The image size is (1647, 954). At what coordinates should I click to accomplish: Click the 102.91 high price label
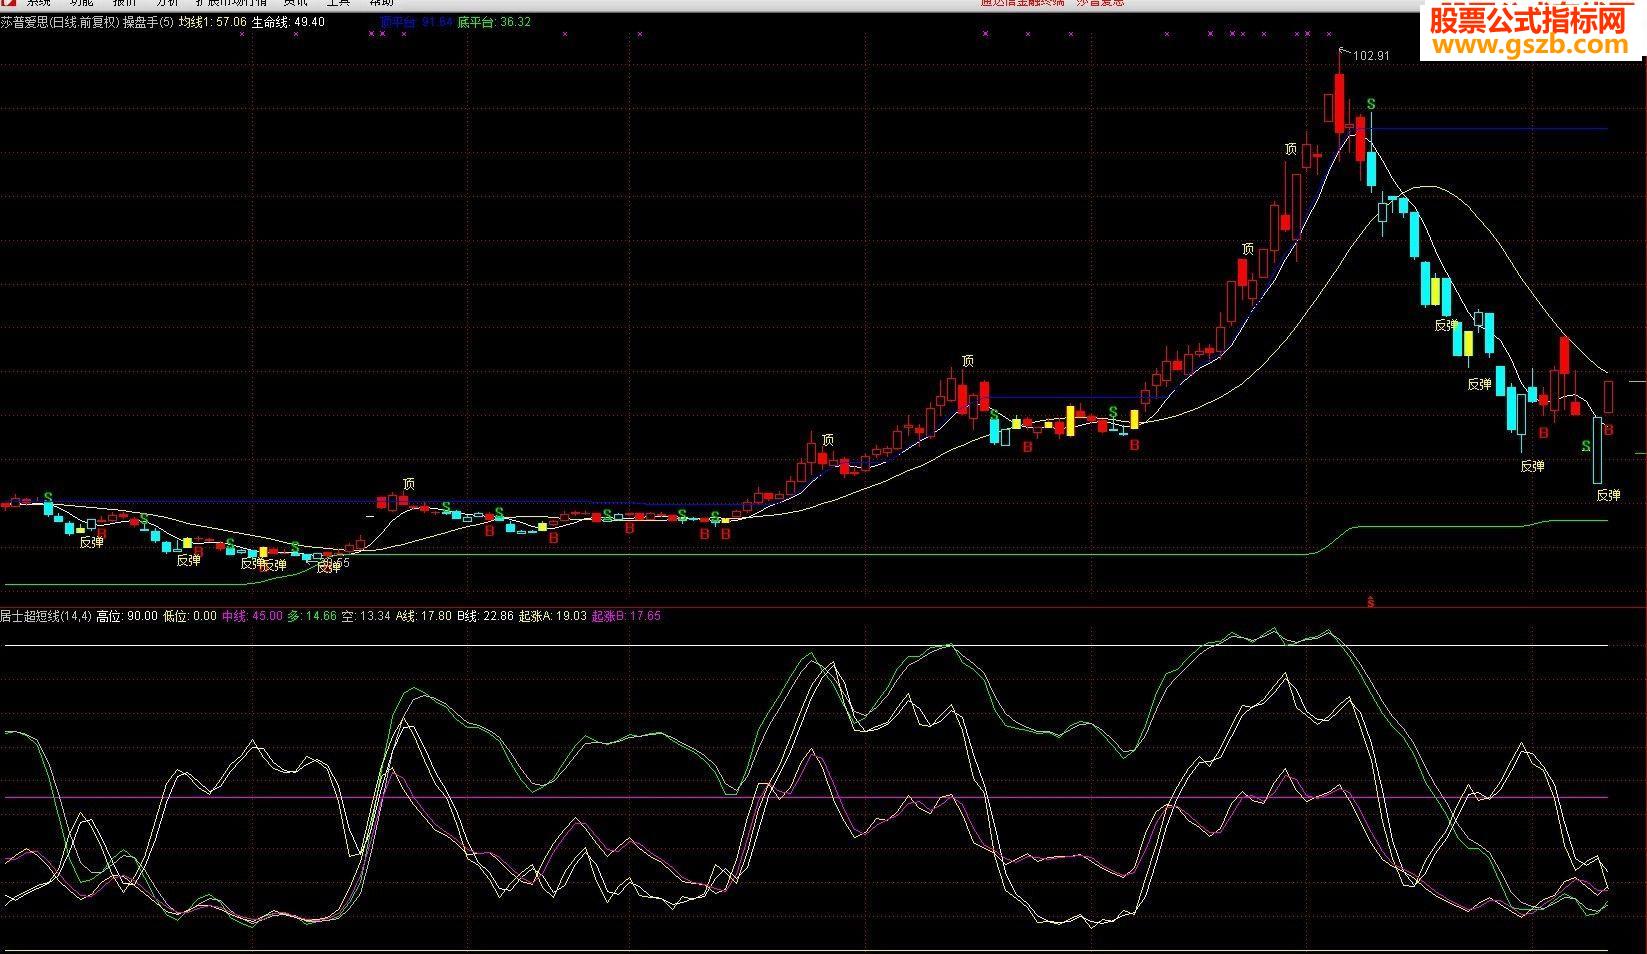[1371, 56]
